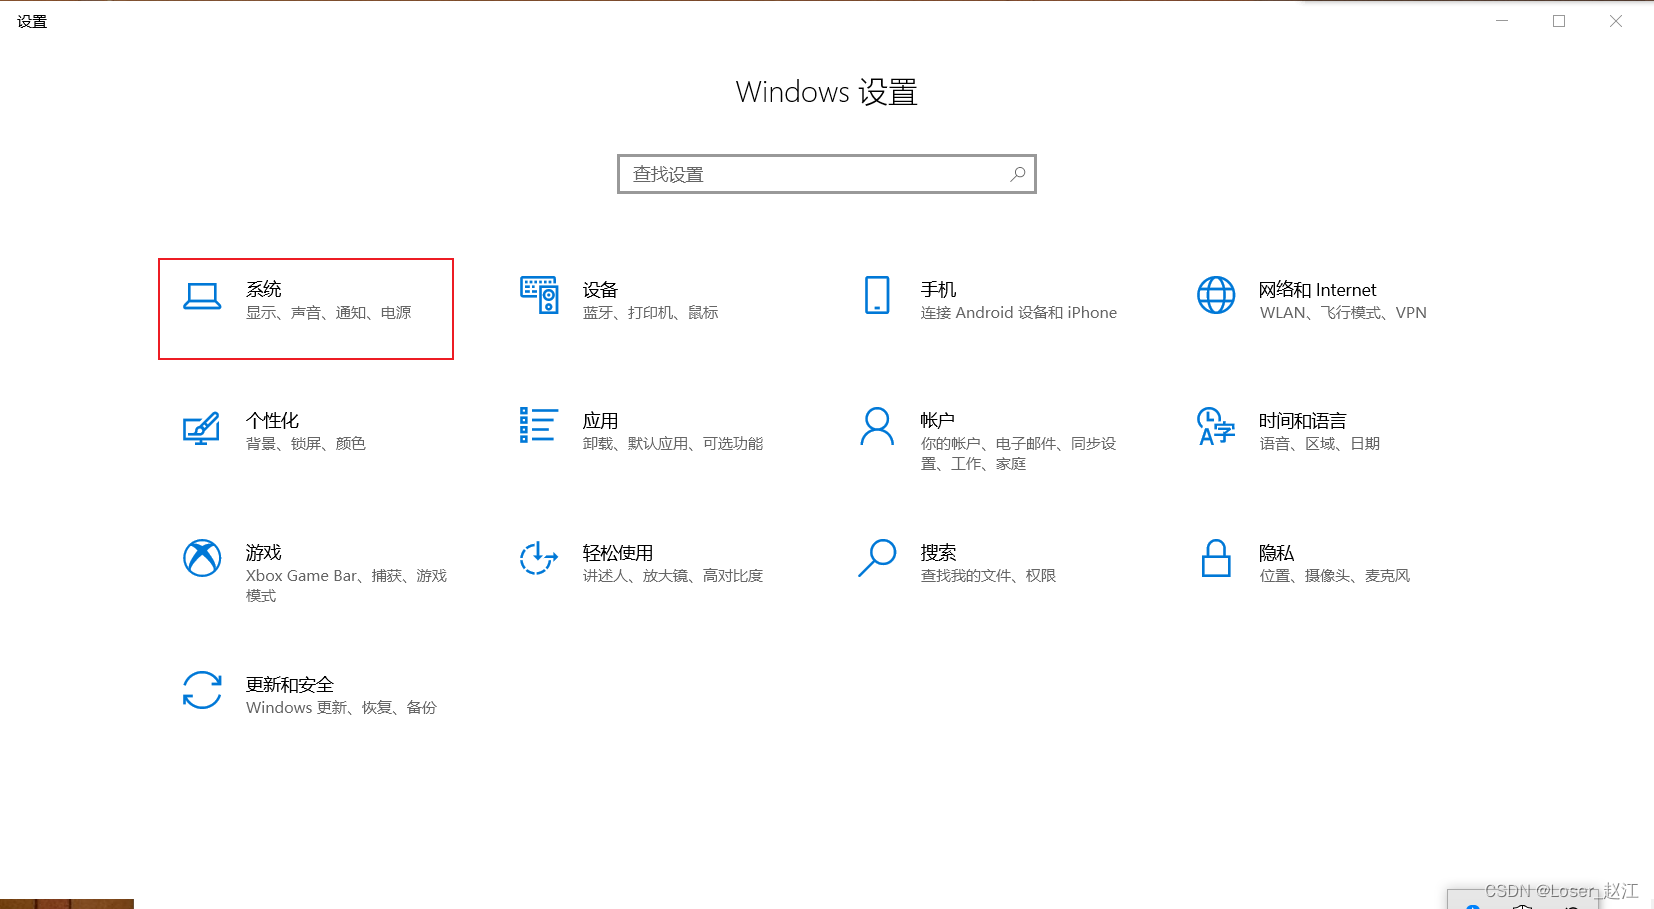Click the Phone icon
This screenshot has width=1654, height=909.
[877, 295]
